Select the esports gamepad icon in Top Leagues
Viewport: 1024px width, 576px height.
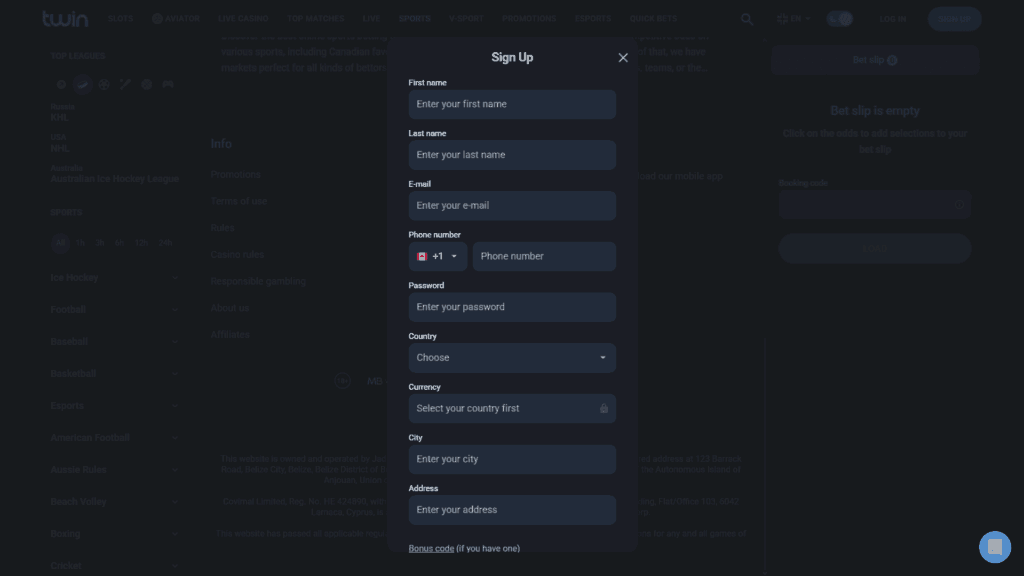click(x=168, y=84)
